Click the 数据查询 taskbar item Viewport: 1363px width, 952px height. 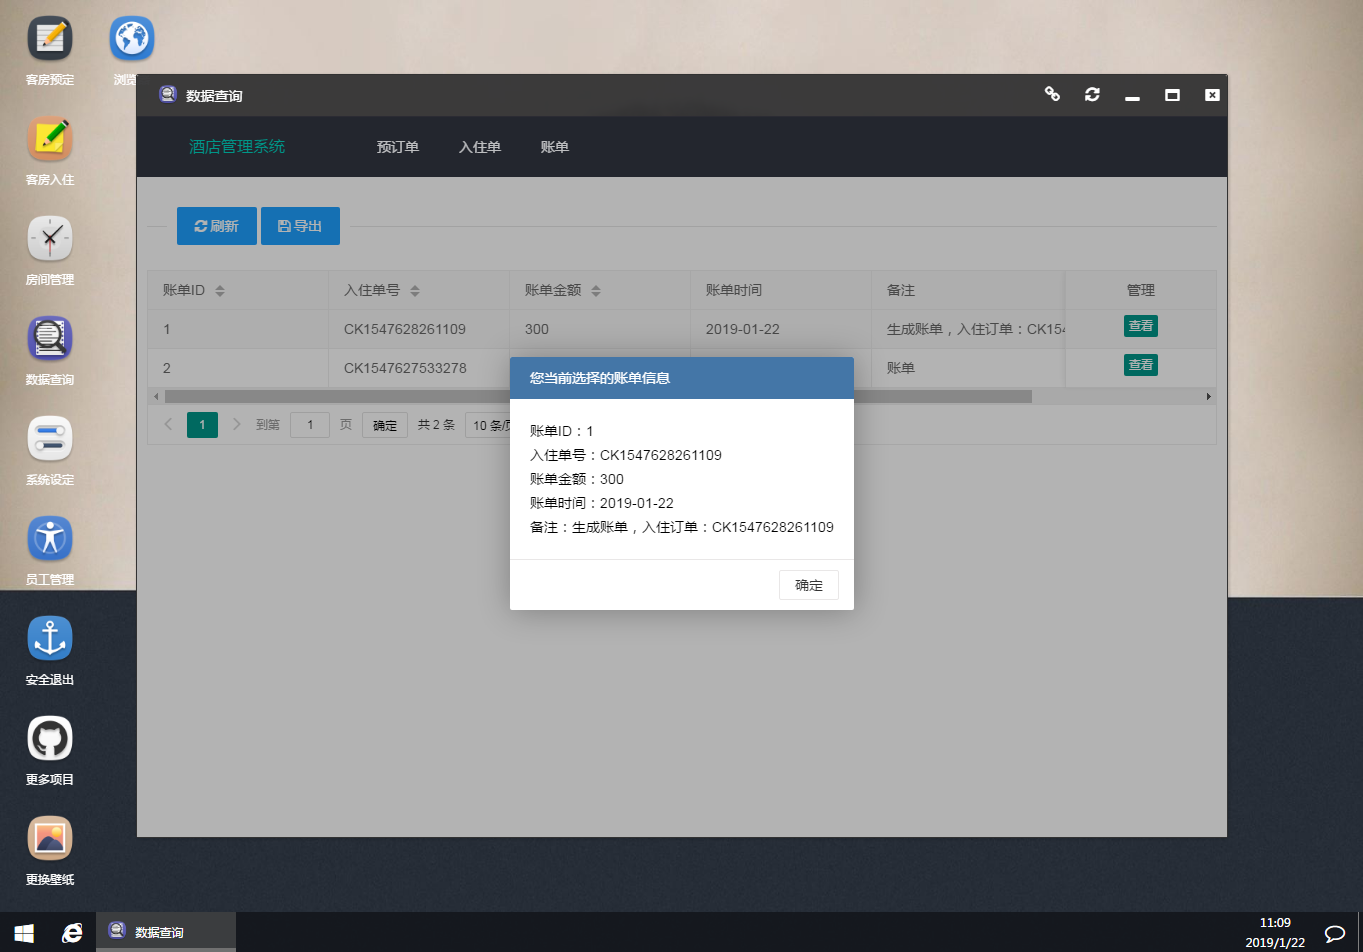pyautogui.click(x=166, y=932)
